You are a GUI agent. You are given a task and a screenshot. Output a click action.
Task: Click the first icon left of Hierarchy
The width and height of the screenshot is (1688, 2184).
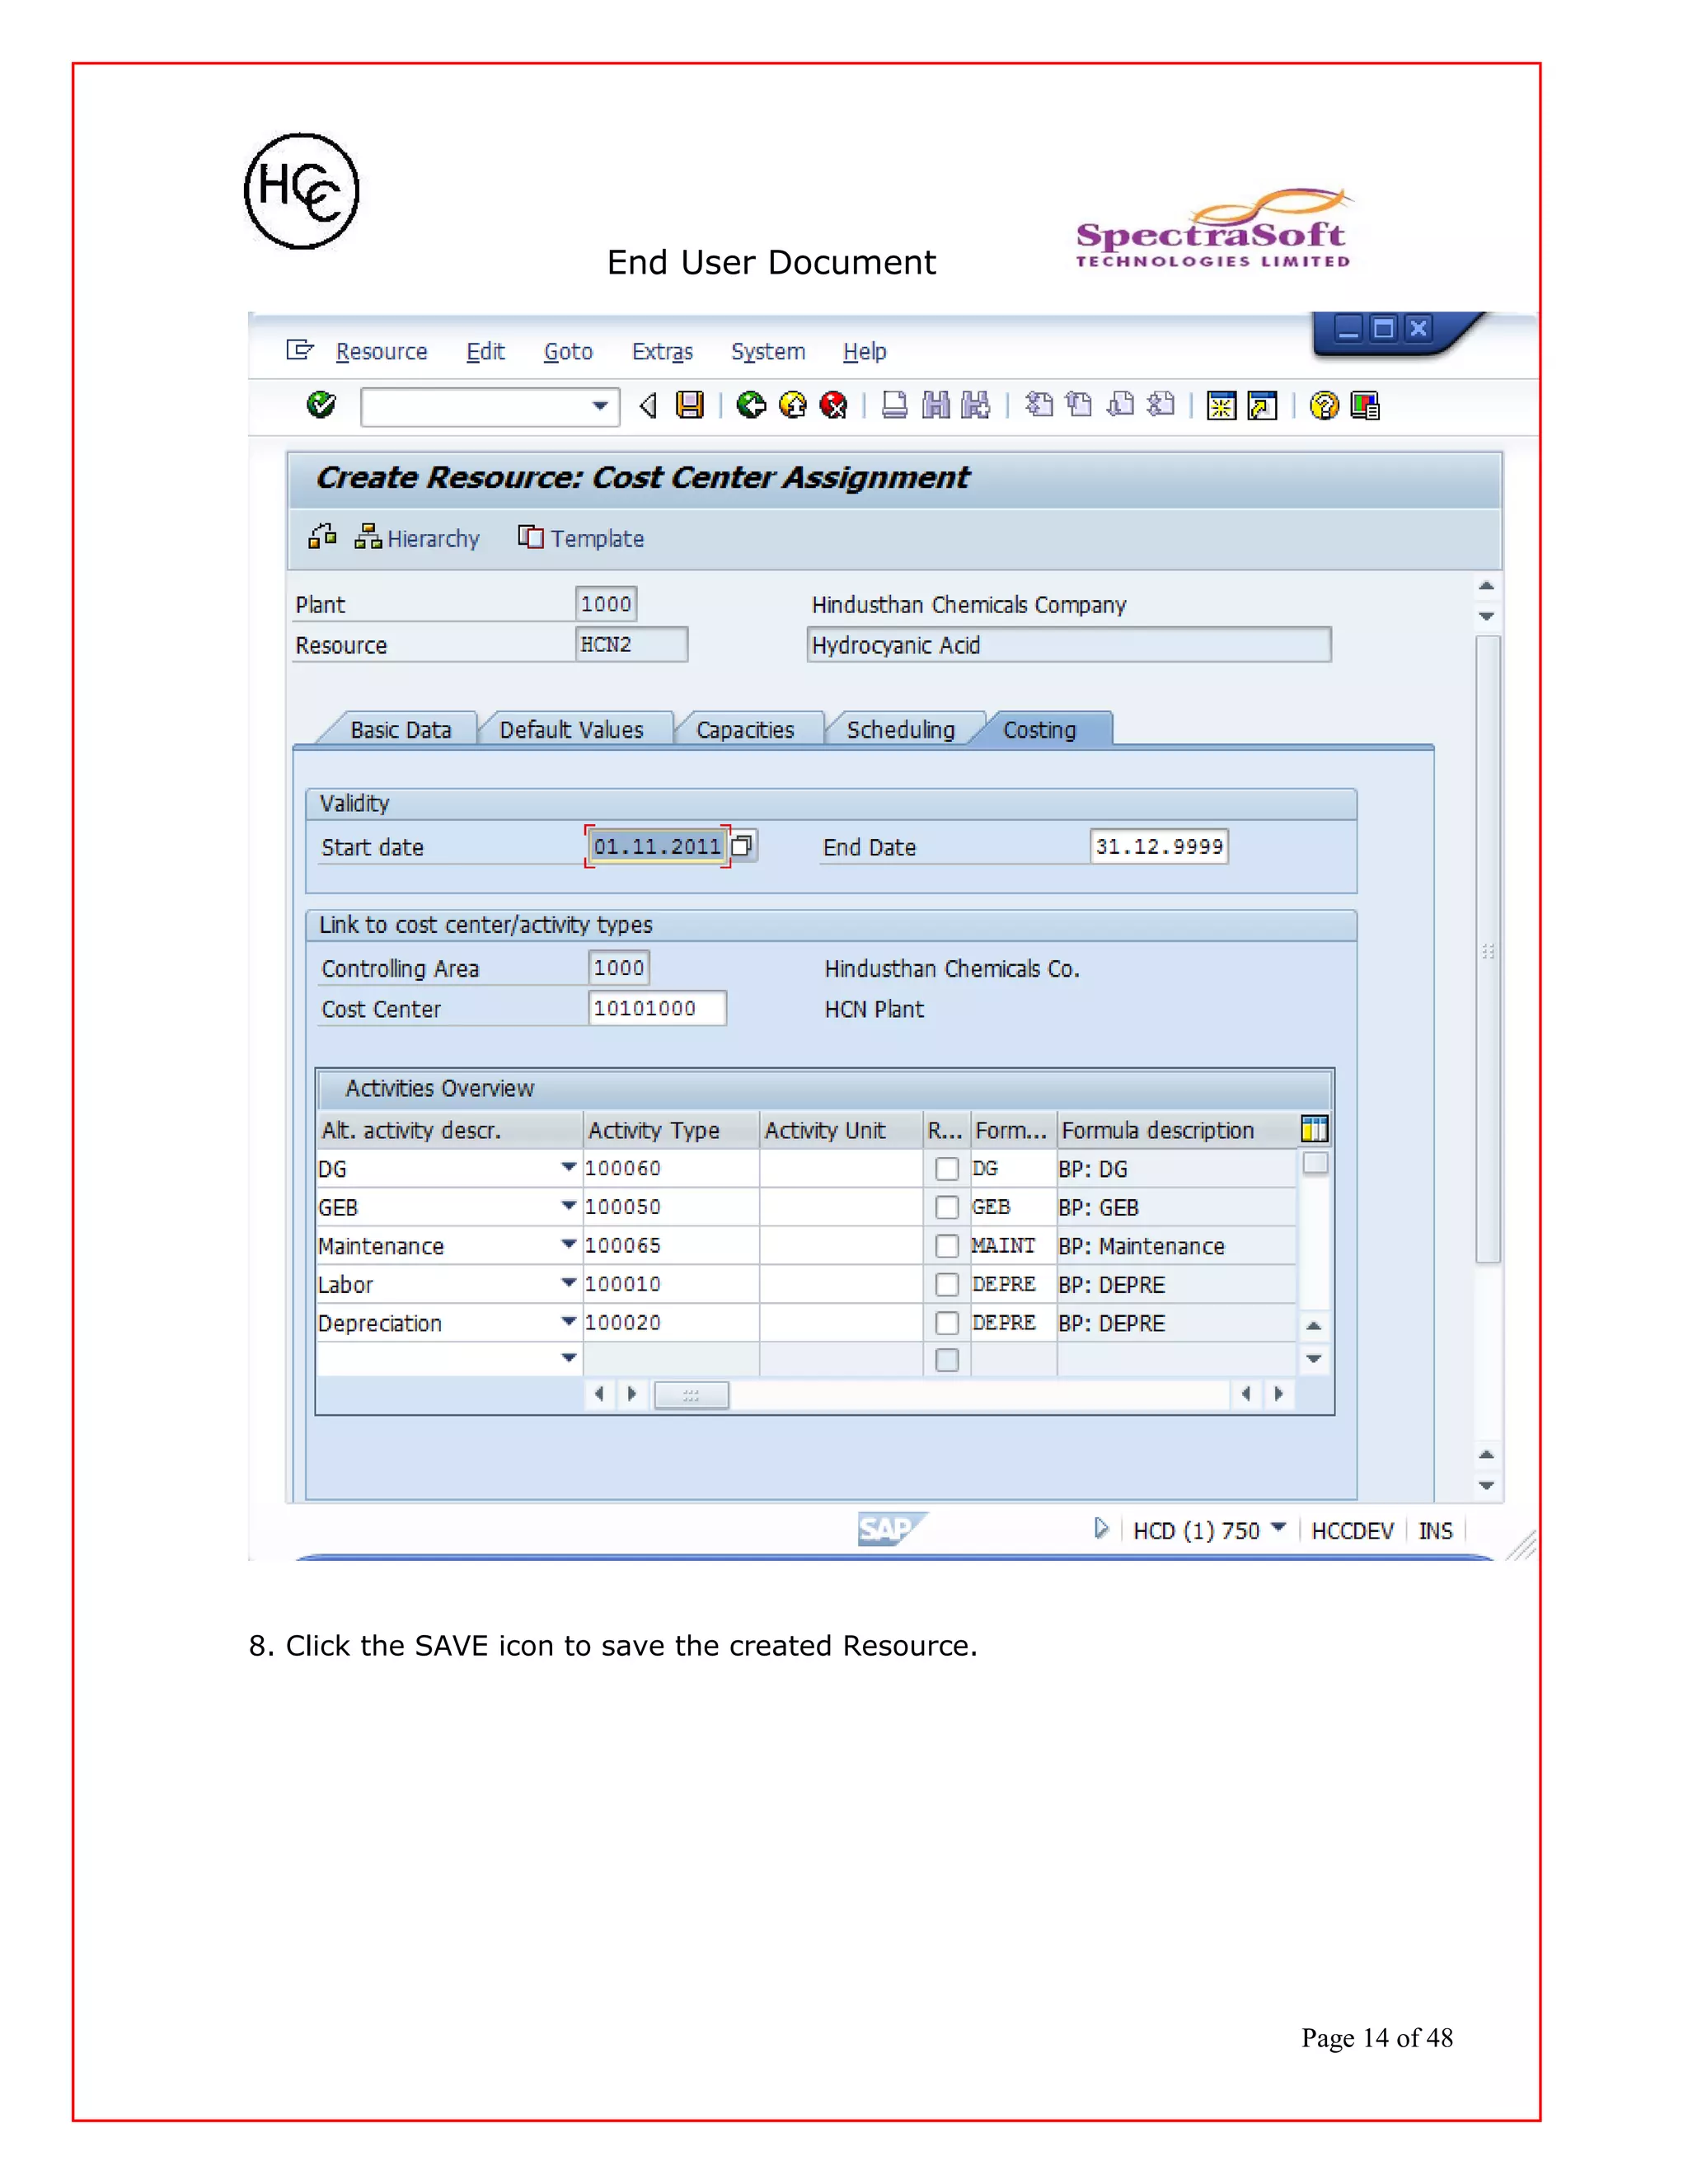(x=322, y=537)
